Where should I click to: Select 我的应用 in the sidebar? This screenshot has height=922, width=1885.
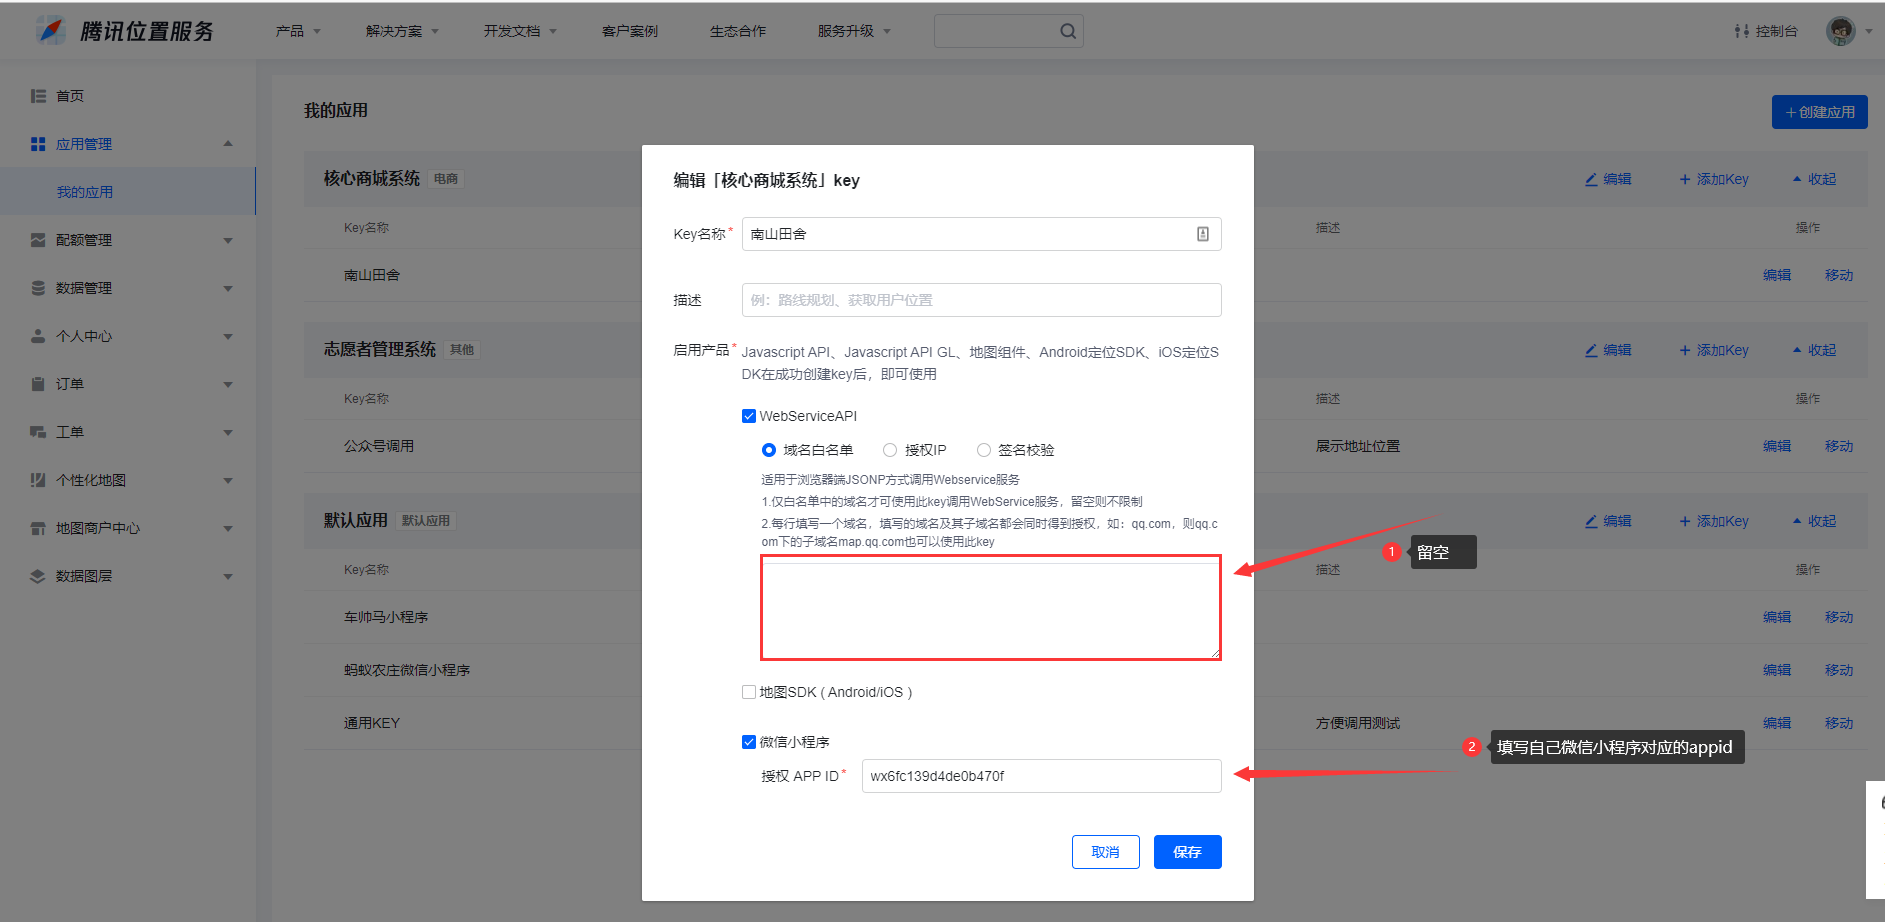coord(85,192)
